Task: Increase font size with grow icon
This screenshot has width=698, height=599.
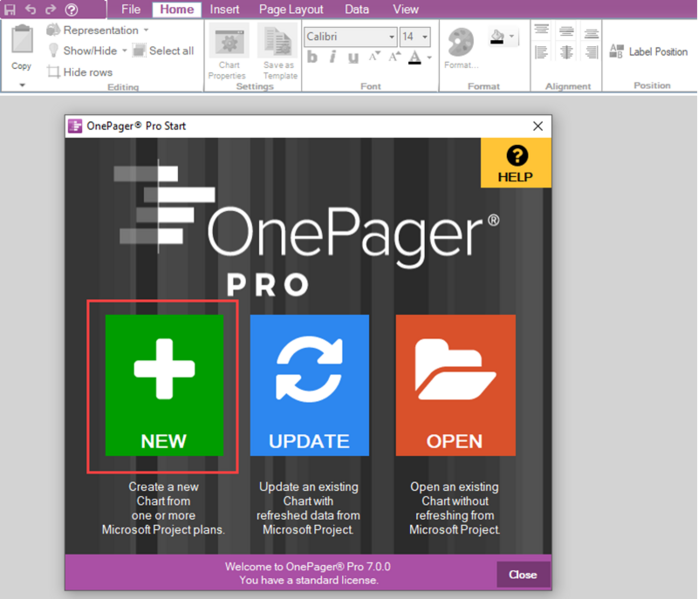Action: click(x=394, y=57)
